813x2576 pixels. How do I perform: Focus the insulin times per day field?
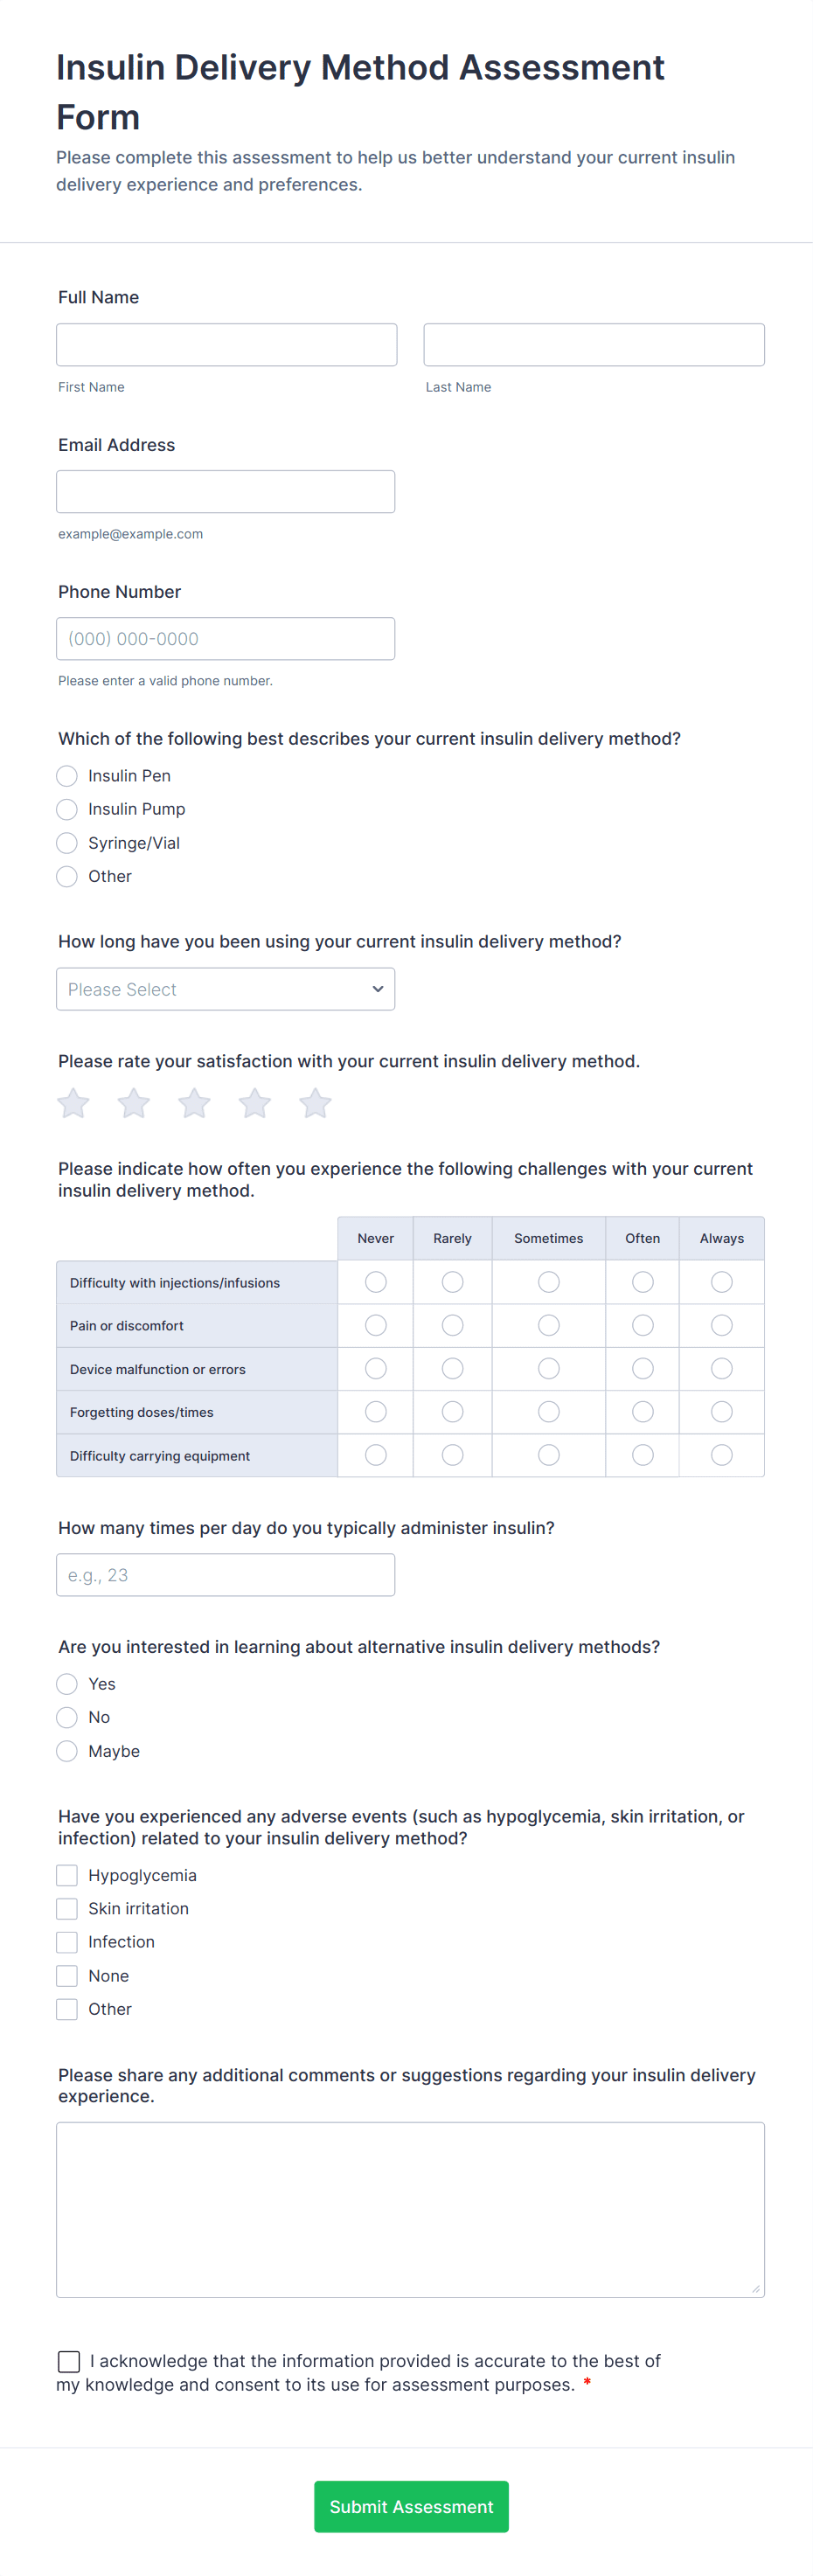pos(226,1575)
